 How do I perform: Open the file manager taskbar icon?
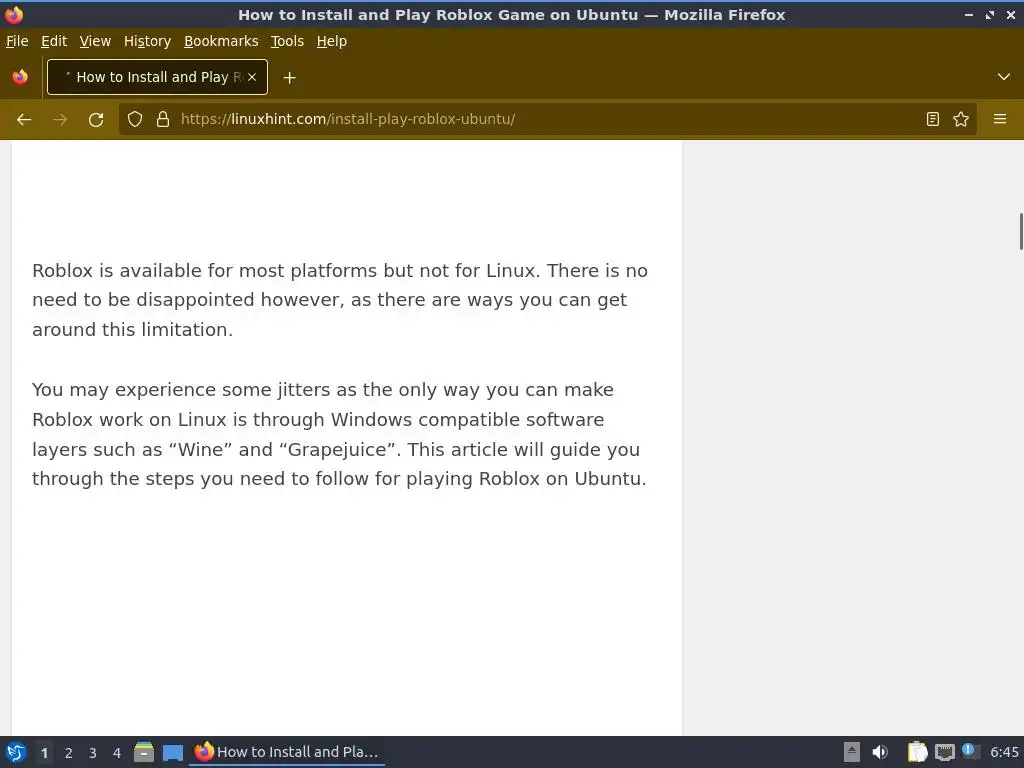144,752
